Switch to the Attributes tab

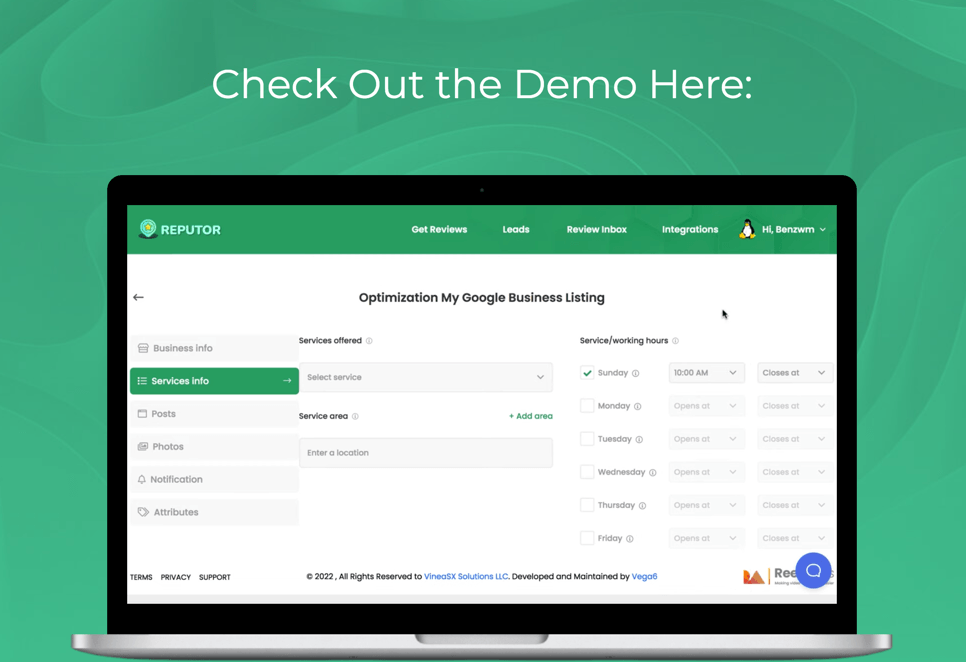tap(214, 512)
